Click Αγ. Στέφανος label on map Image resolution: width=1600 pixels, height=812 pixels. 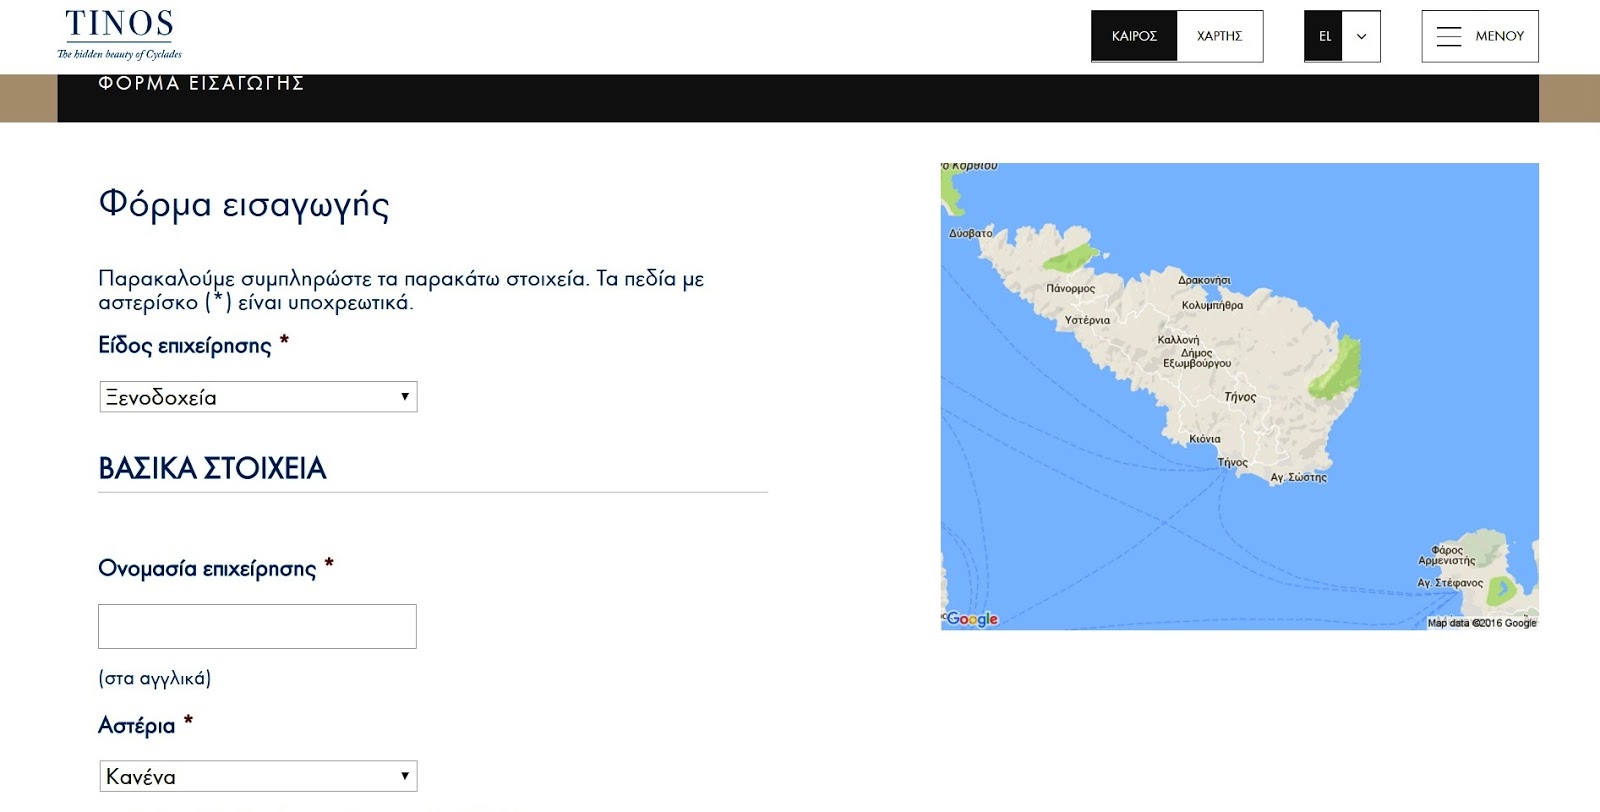(1449, 583)
